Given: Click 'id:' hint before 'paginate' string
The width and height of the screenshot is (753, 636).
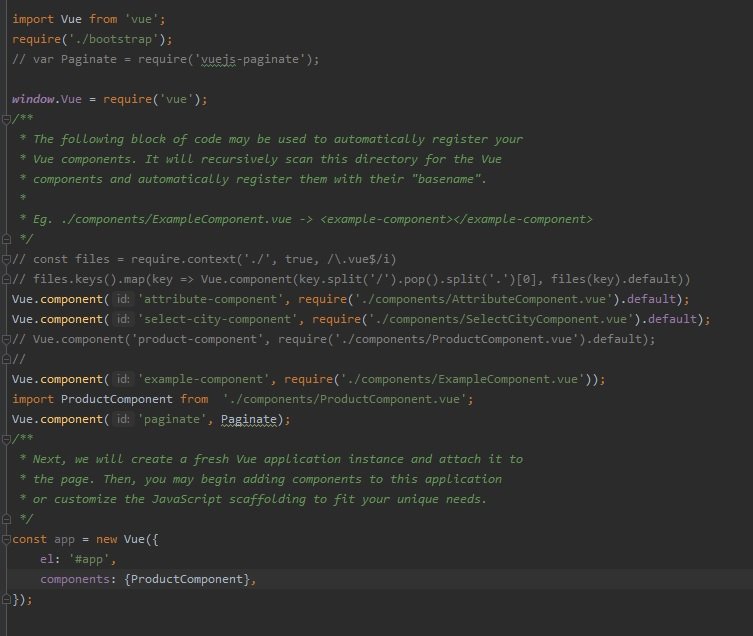Looking at the screenshot, I should [x=123, y=419].
